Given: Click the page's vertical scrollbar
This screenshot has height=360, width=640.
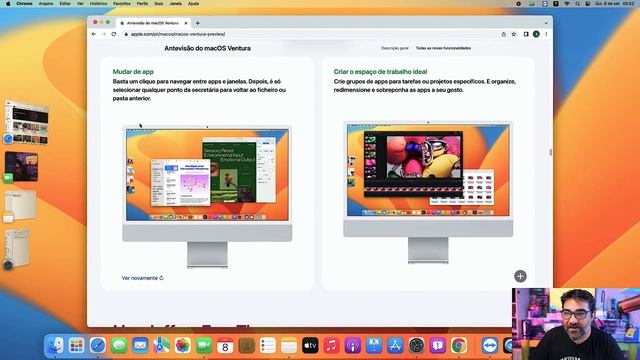Looking at the screenshot, I should [x=551, y=152].
